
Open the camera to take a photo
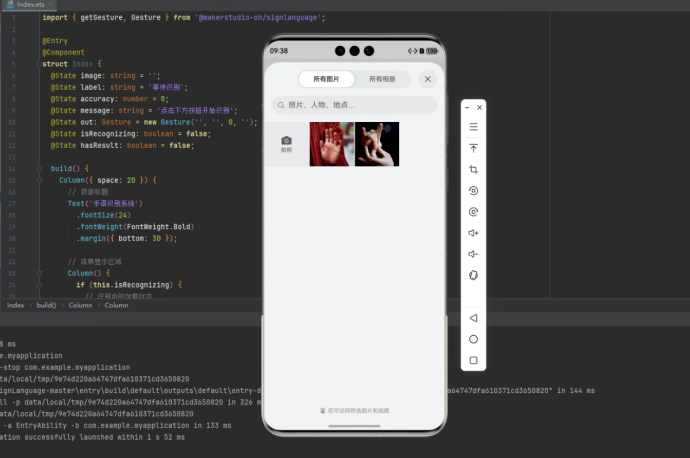tap(286, 144)
